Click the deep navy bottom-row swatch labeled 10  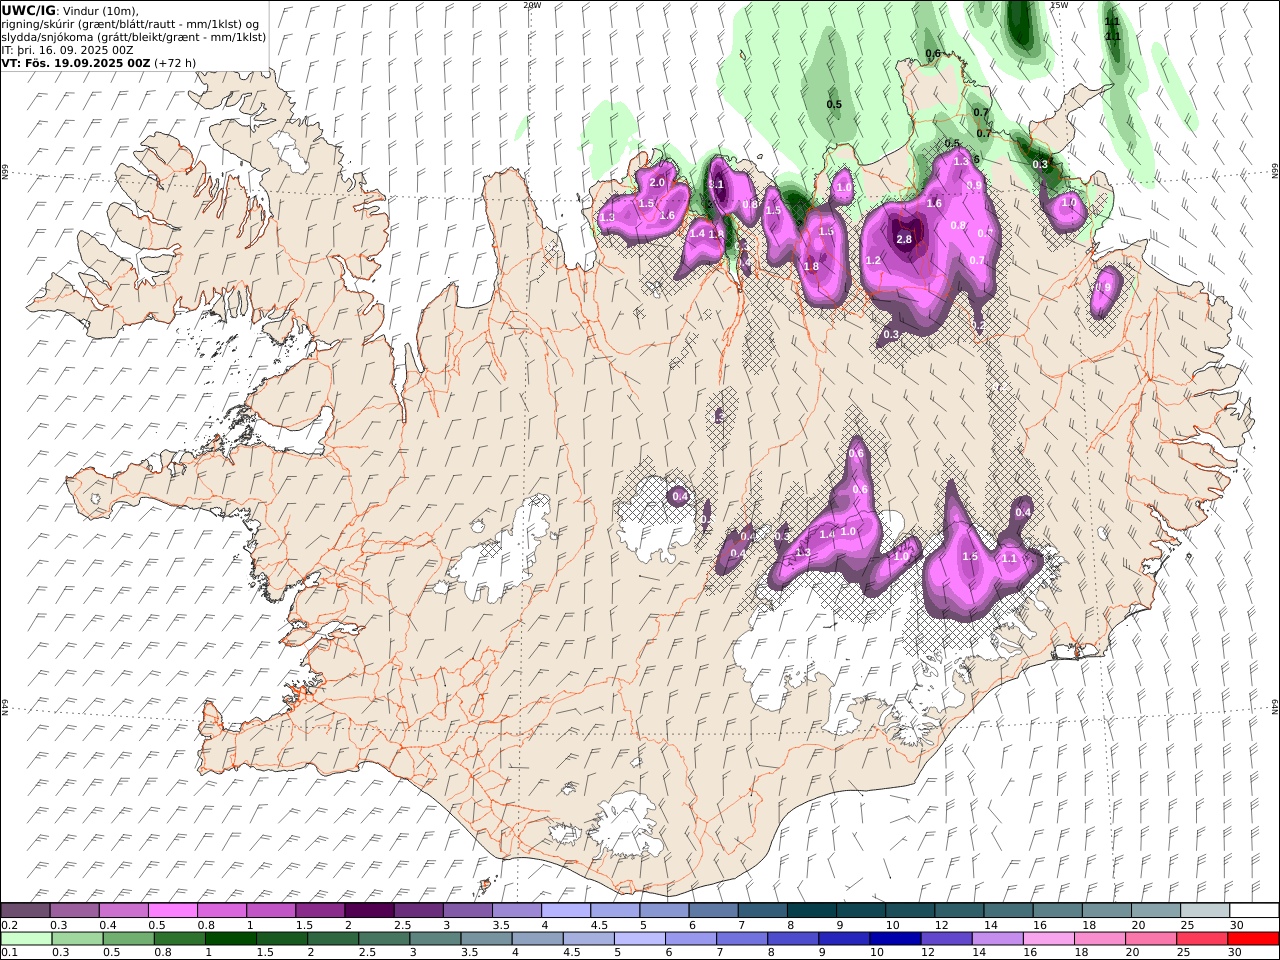pyautogui.click(x=895, y=938)
